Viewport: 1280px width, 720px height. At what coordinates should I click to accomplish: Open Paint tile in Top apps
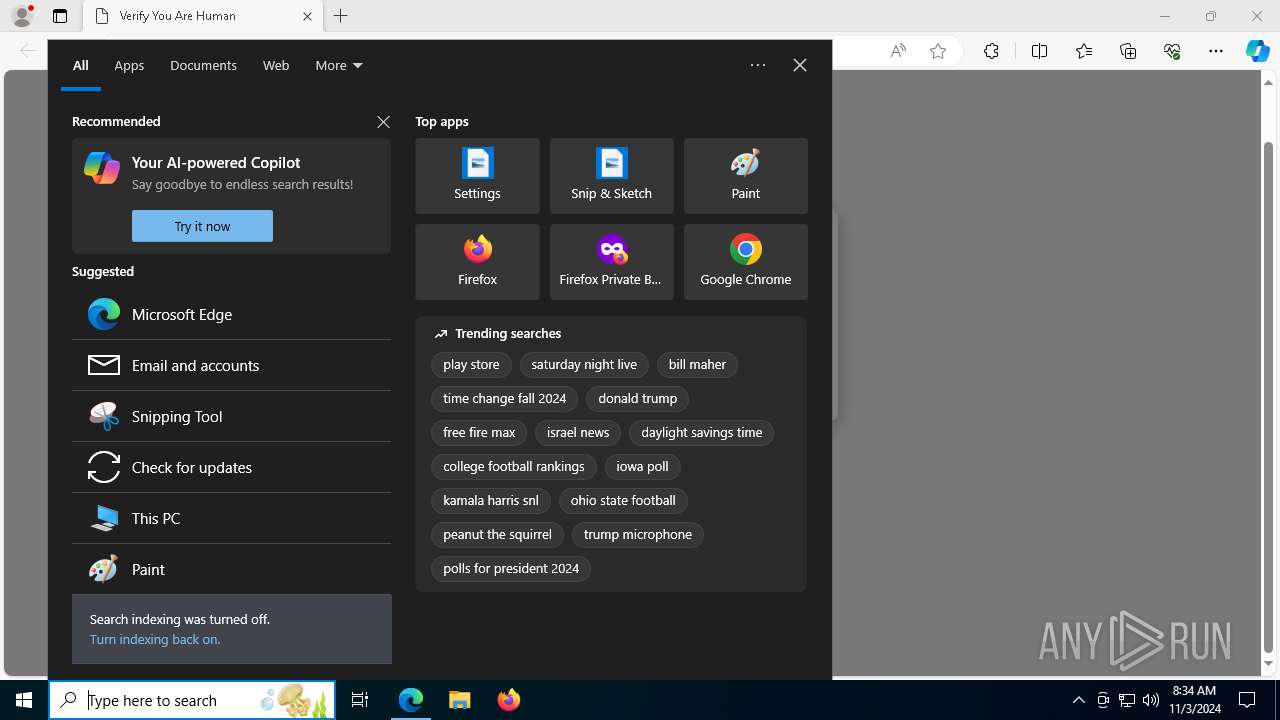pos(745,176)
